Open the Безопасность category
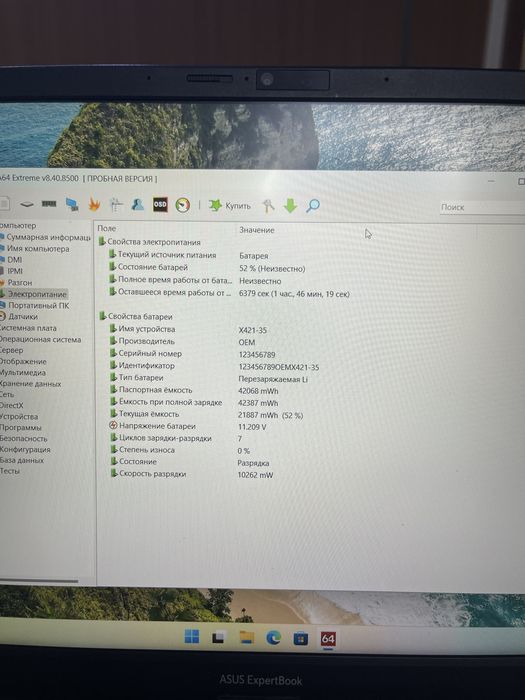 [24, 438]
